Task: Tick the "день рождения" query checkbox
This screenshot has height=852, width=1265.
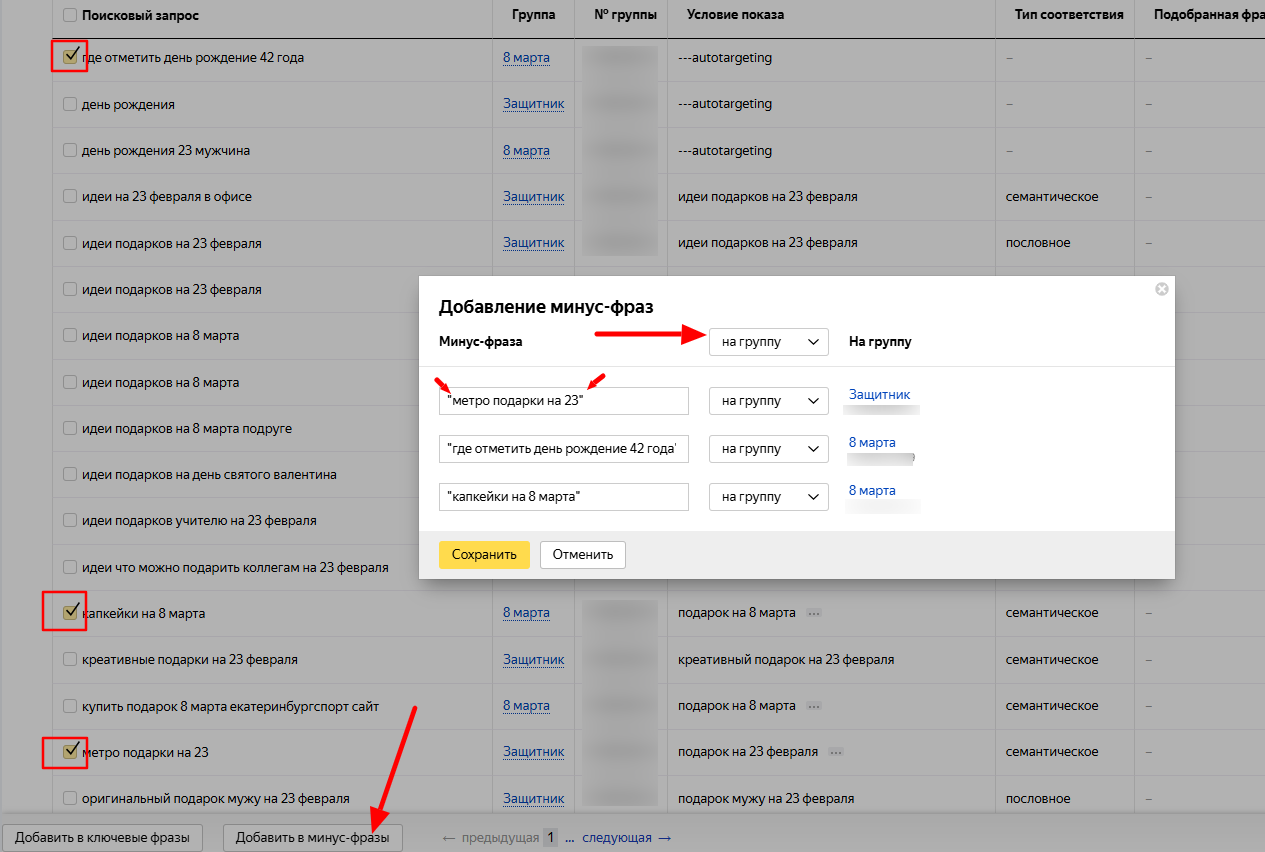Action: [69, 104]
